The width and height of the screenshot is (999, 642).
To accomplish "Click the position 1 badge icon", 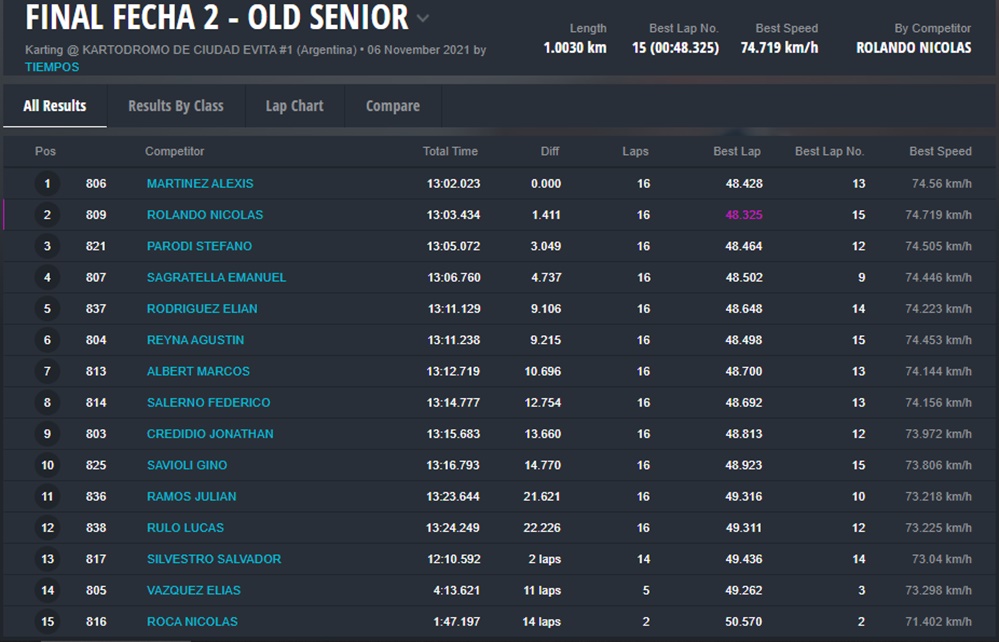I will tap(46, 184).
